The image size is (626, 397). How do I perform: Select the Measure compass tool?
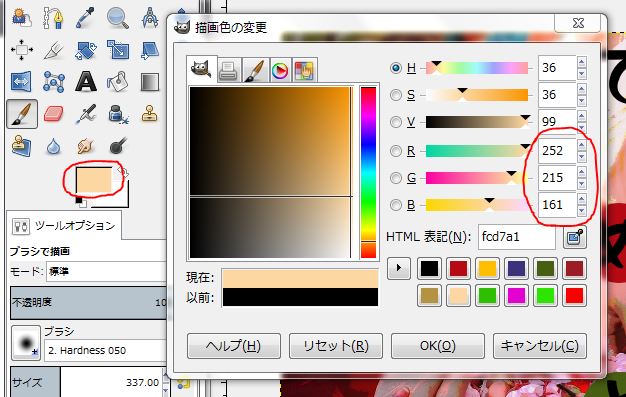[x=150, y=18]
